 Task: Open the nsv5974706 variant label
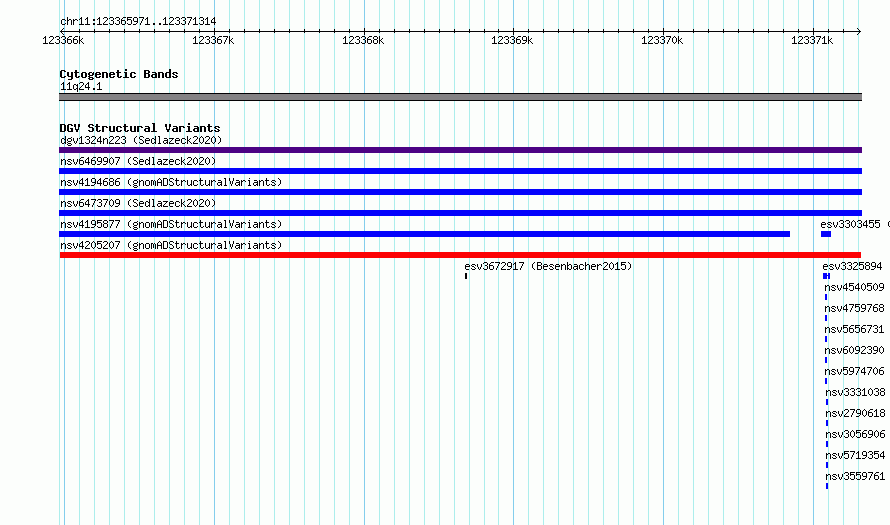[854, 371]
